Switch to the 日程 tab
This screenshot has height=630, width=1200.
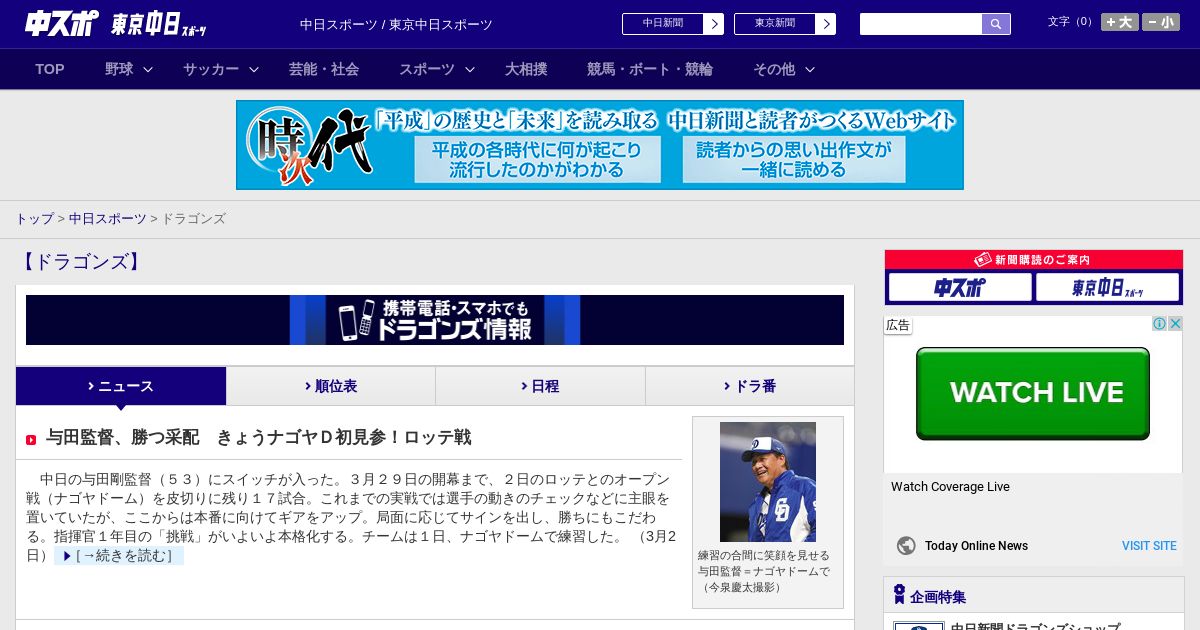pyautogui.click(x=540, y=386)
